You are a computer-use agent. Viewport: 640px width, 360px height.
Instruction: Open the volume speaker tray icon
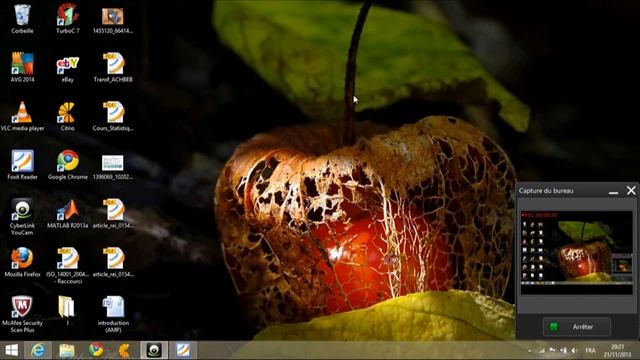pos(574,350)
